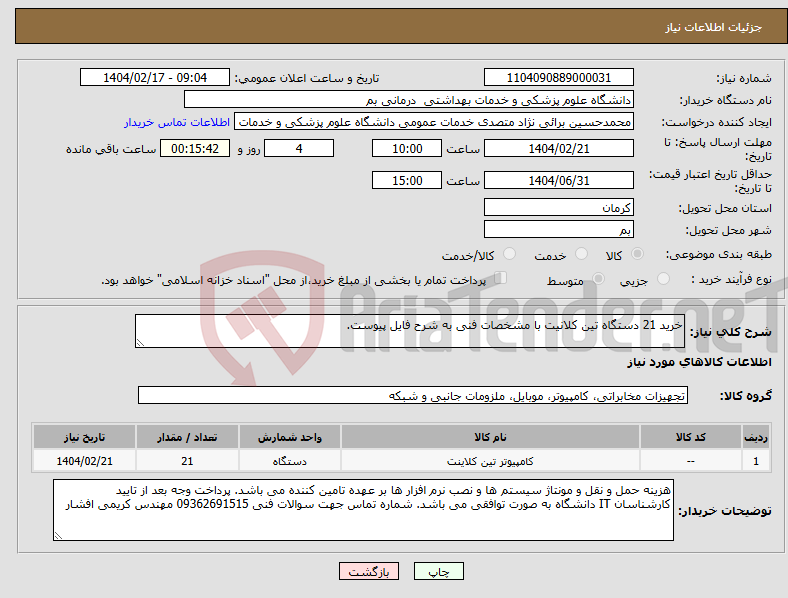The height and width of the screenshot is (598, 788).
Task: Click the row number 1 cell
Action: [756, 461]
